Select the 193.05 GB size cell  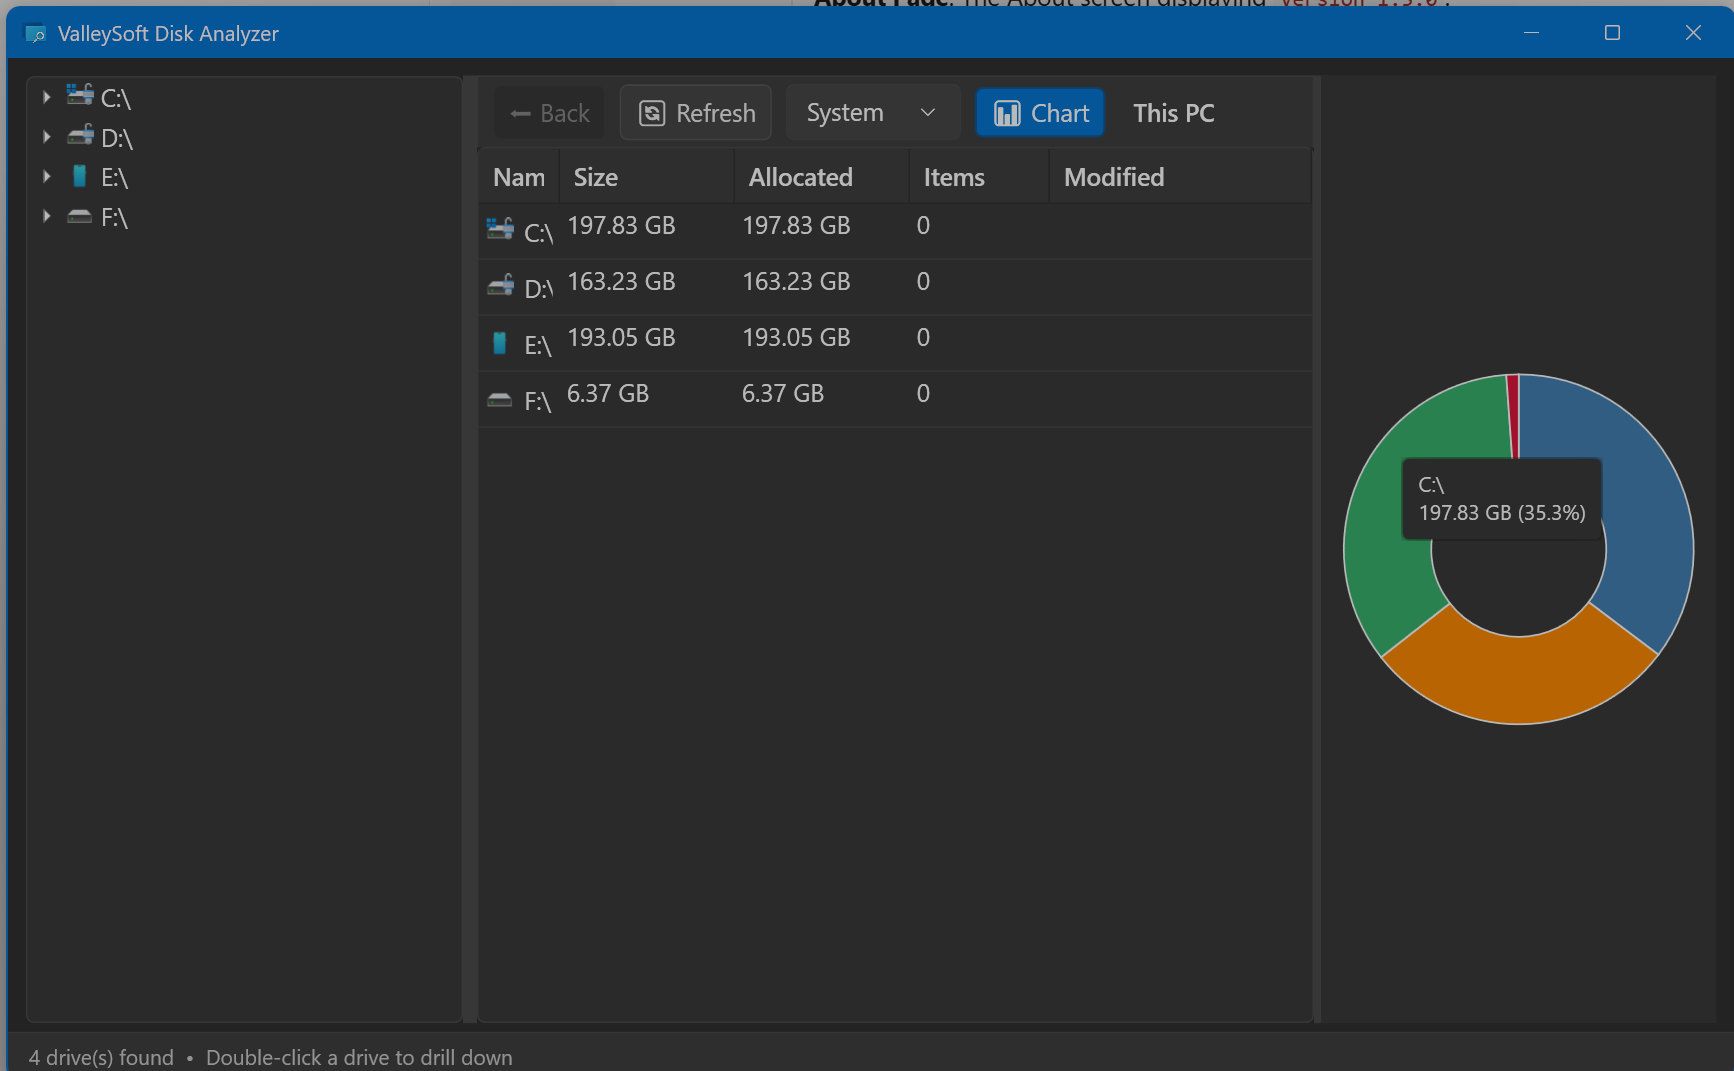tap(621, 338)
